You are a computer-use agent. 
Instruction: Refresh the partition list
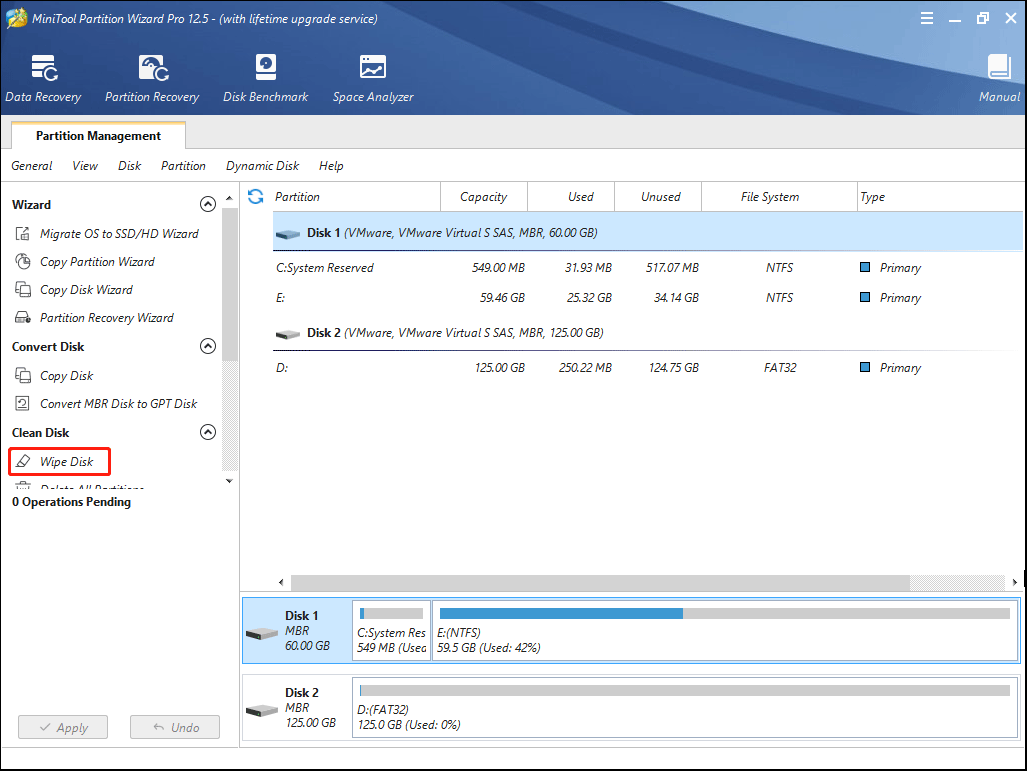[x=255, y=197]
